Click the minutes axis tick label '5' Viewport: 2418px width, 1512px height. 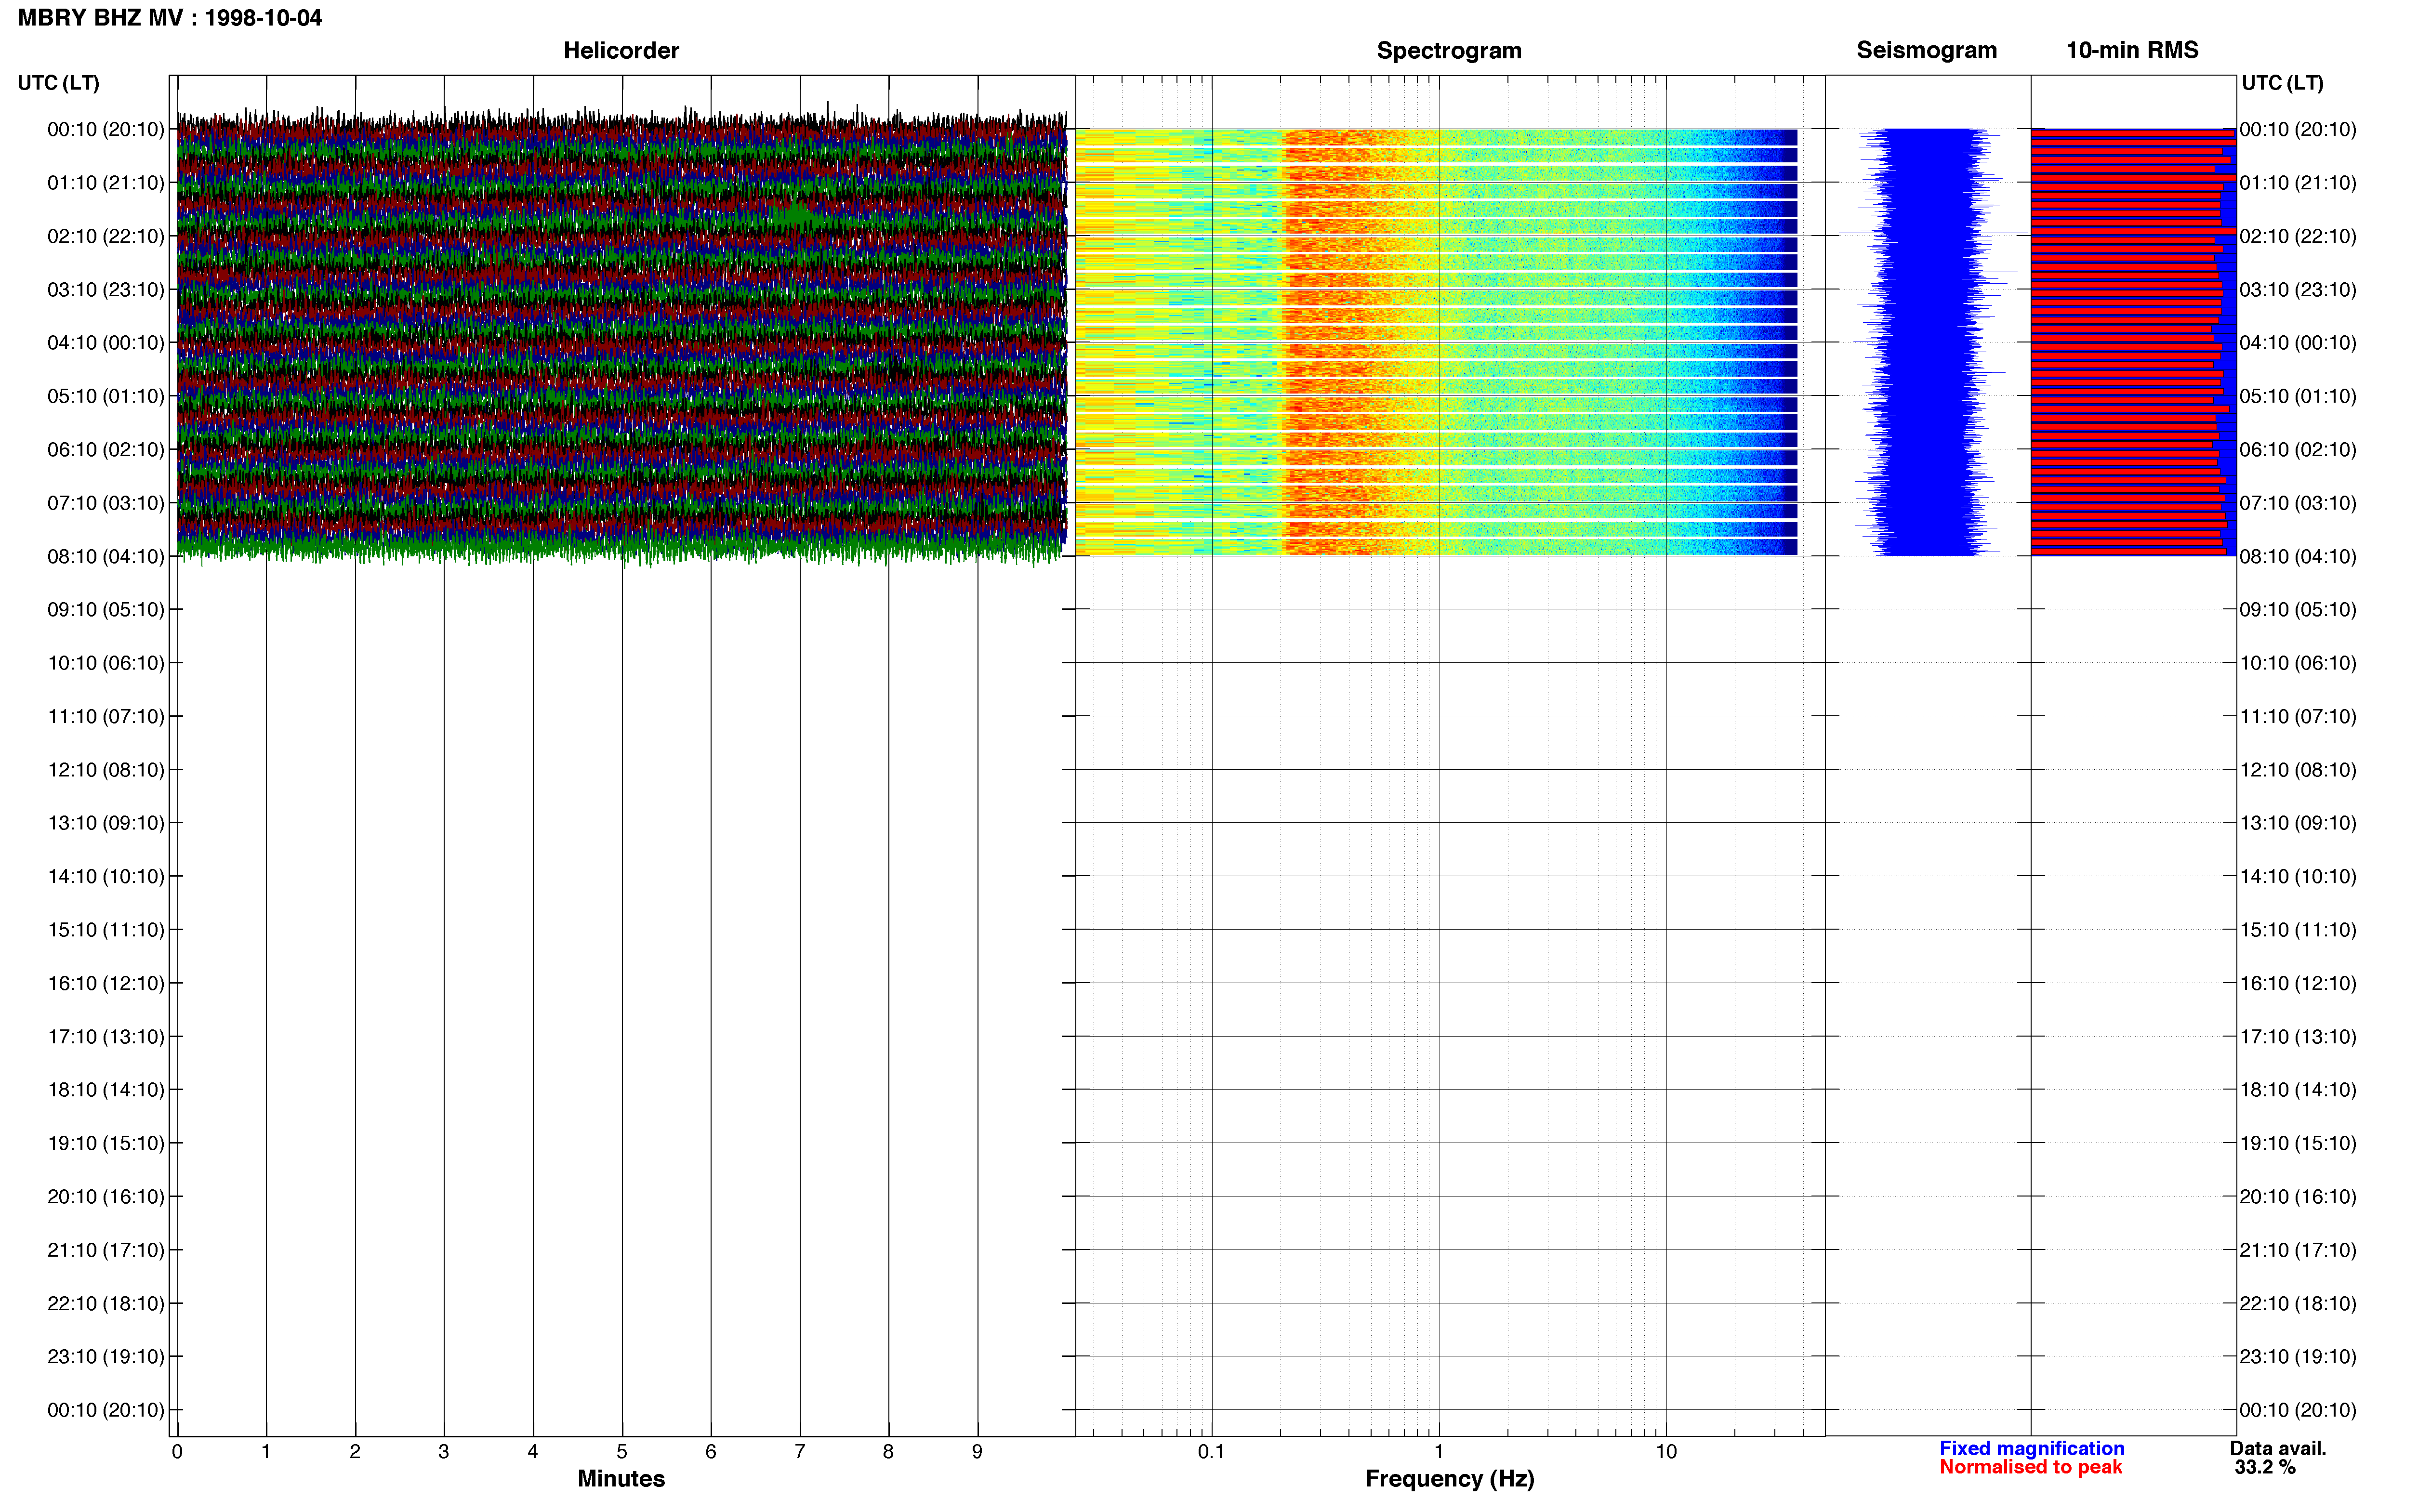[622, 1452]
